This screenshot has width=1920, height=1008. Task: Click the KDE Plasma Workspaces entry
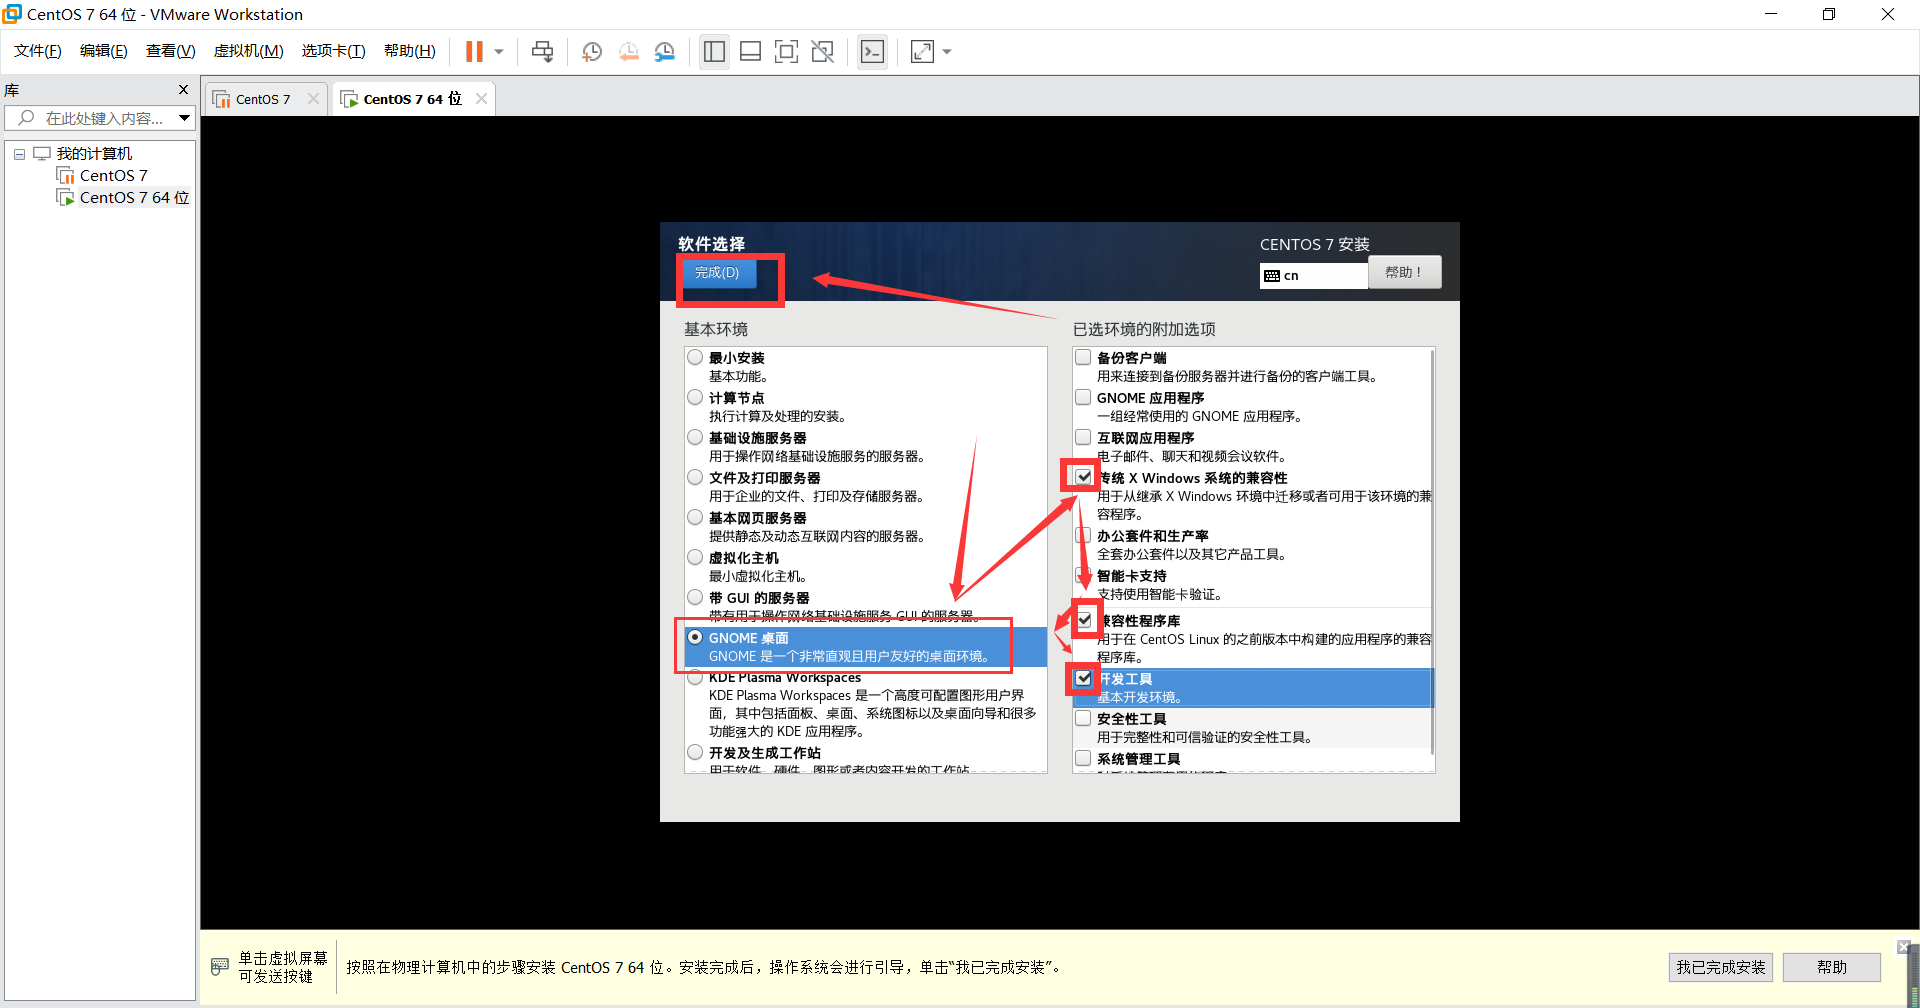tap(866, 704)
